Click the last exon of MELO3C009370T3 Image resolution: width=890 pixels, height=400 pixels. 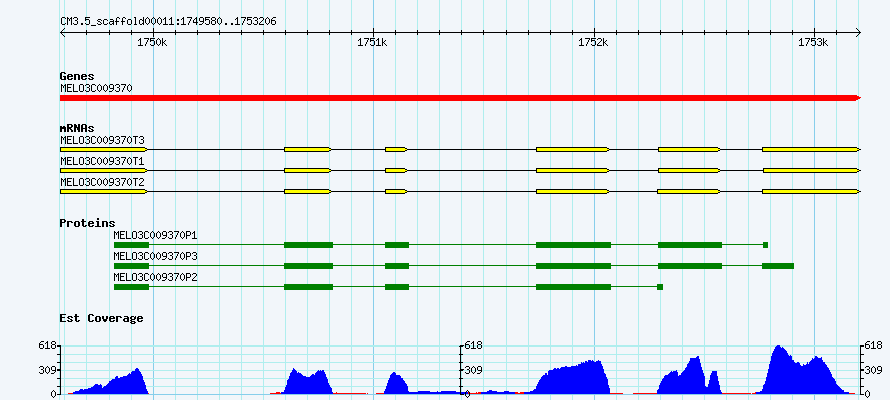(812, 149)
